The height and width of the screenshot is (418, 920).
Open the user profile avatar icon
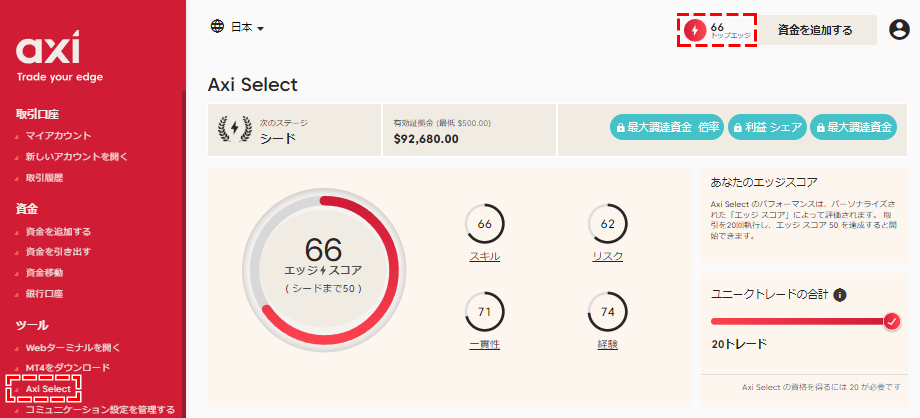[x=899, y=29]
